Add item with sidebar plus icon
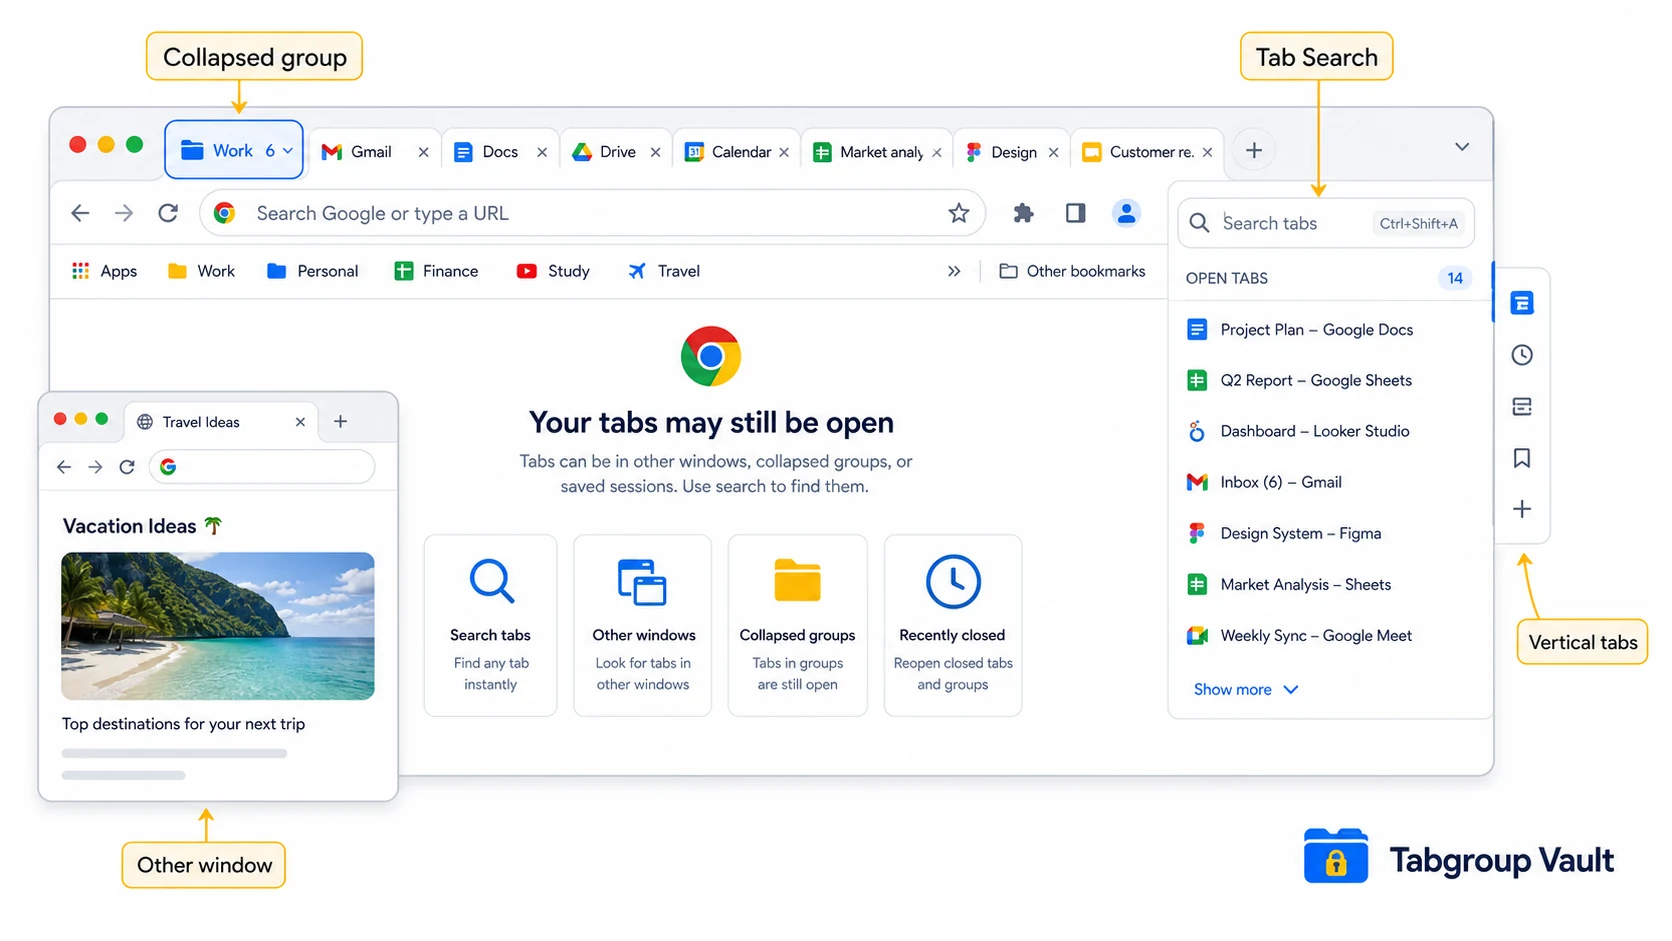The height and width of the screenshot is (941, 1672). (x=1522, y=509)
